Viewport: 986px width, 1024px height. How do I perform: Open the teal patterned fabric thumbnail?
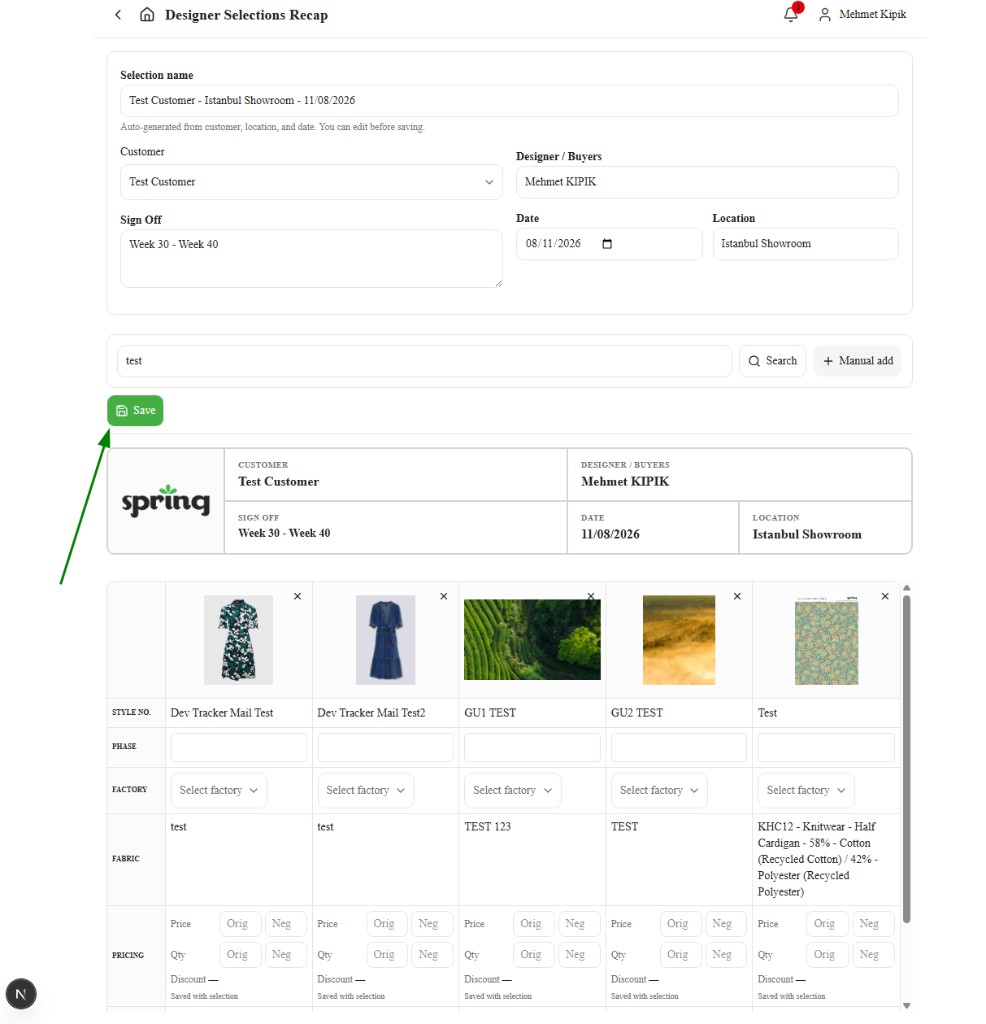click(826, 641)
